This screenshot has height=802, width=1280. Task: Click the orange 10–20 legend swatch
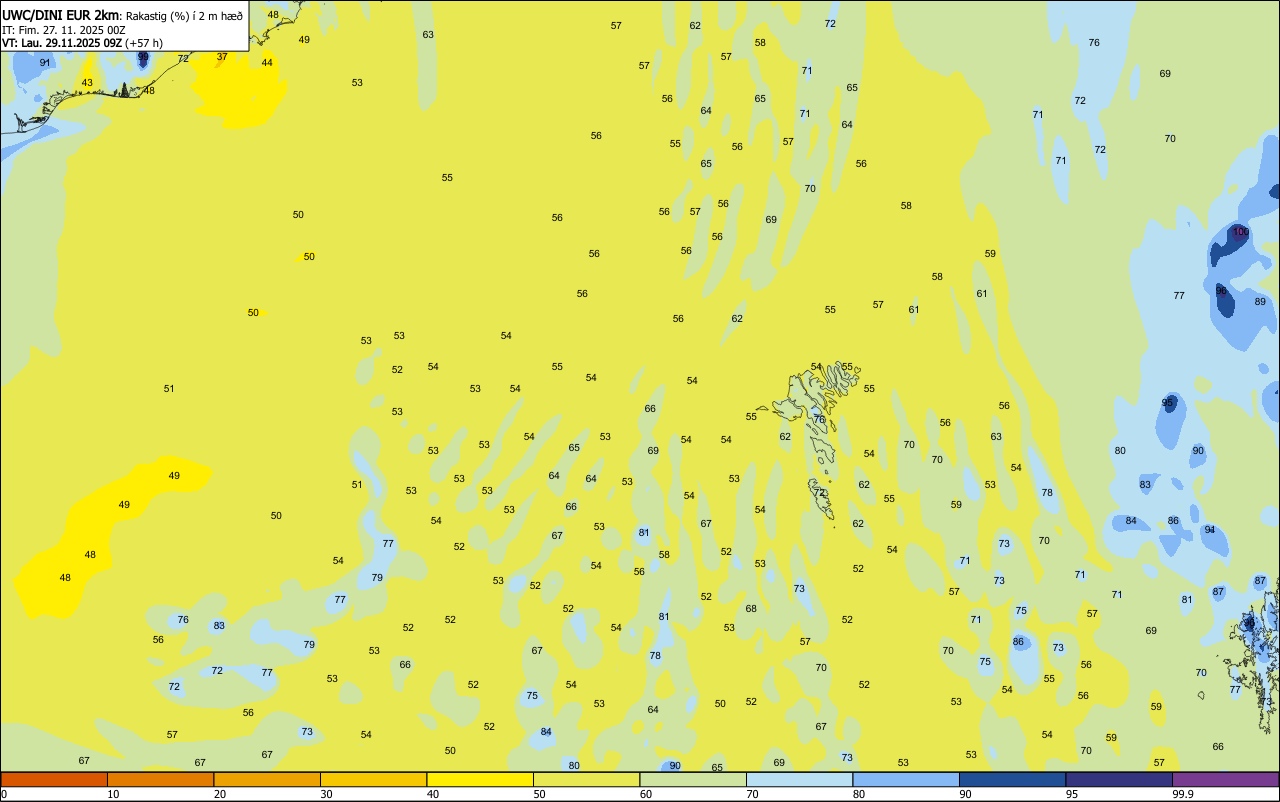point(160,779)
